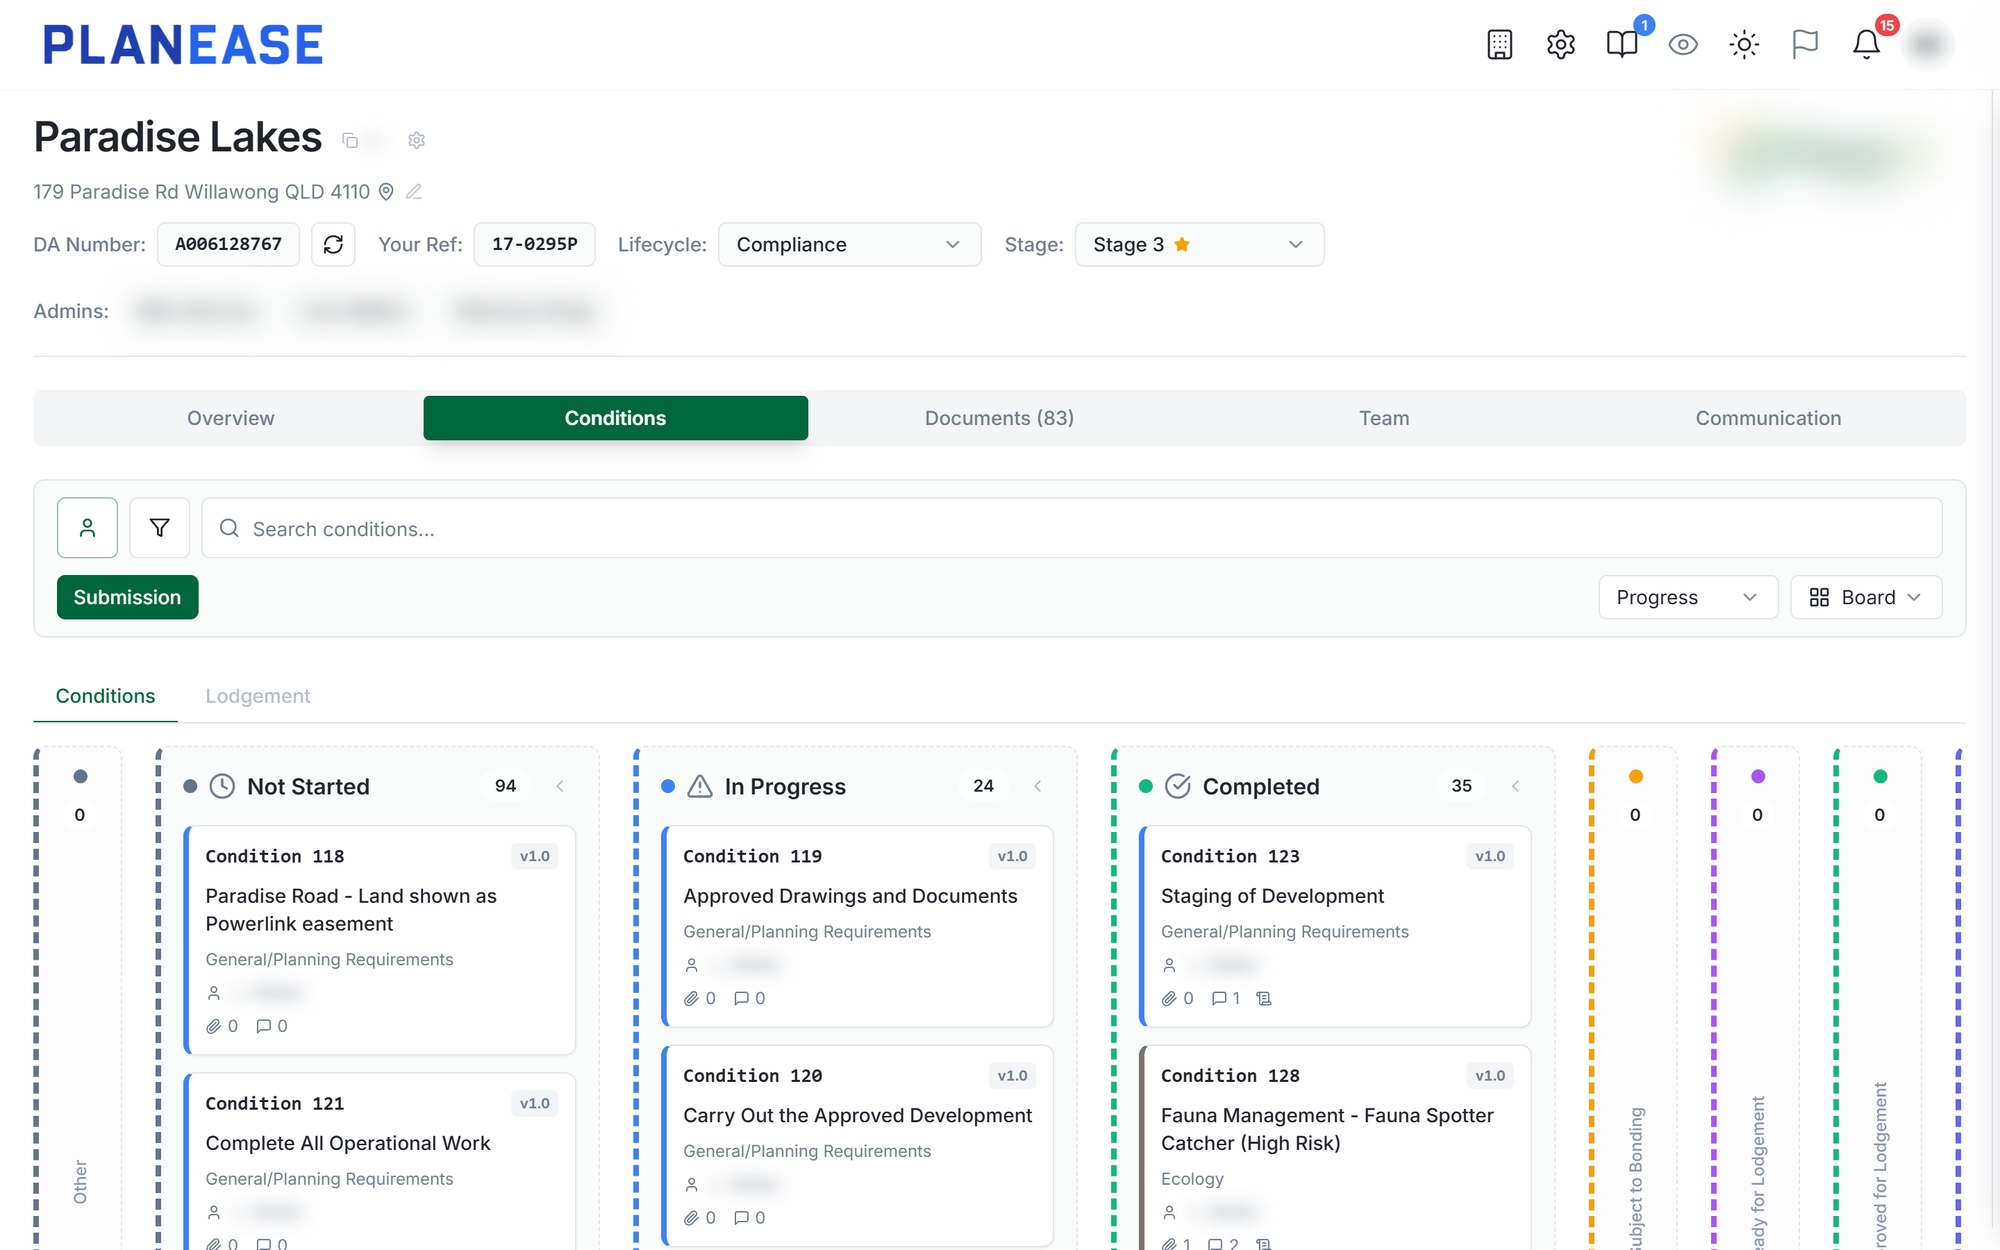Image resolution: width=2000 pixels, height=1250 pixels.
Task: Open user avatar menu
Action: click(x=1927, y=44)
